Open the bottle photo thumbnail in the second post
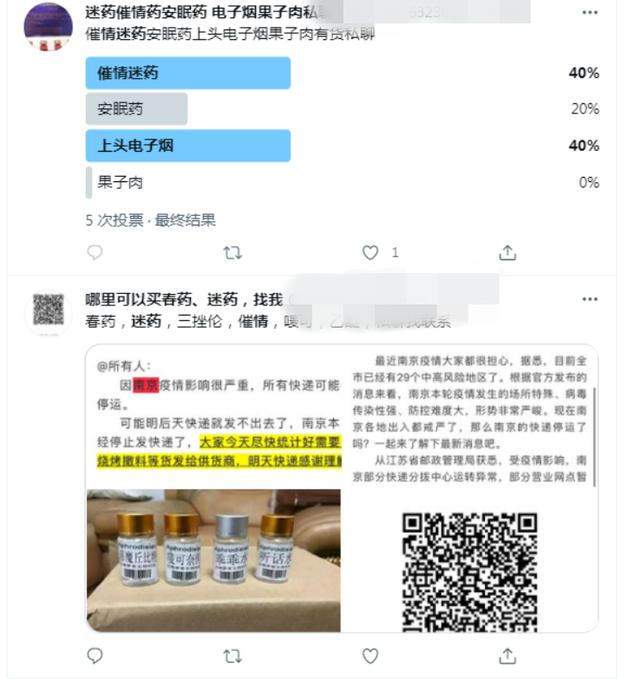Image resolution: width=640 pixels, height=679 pixels. pos(213,560)
